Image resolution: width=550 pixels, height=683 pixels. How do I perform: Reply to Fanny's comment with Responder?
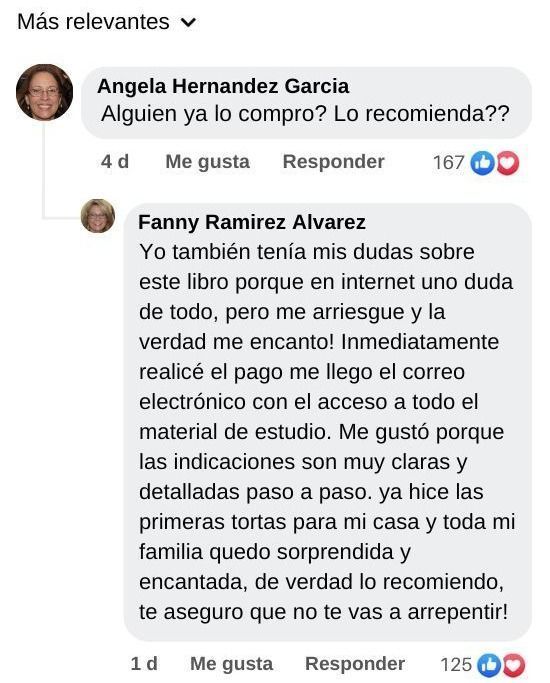355,664
